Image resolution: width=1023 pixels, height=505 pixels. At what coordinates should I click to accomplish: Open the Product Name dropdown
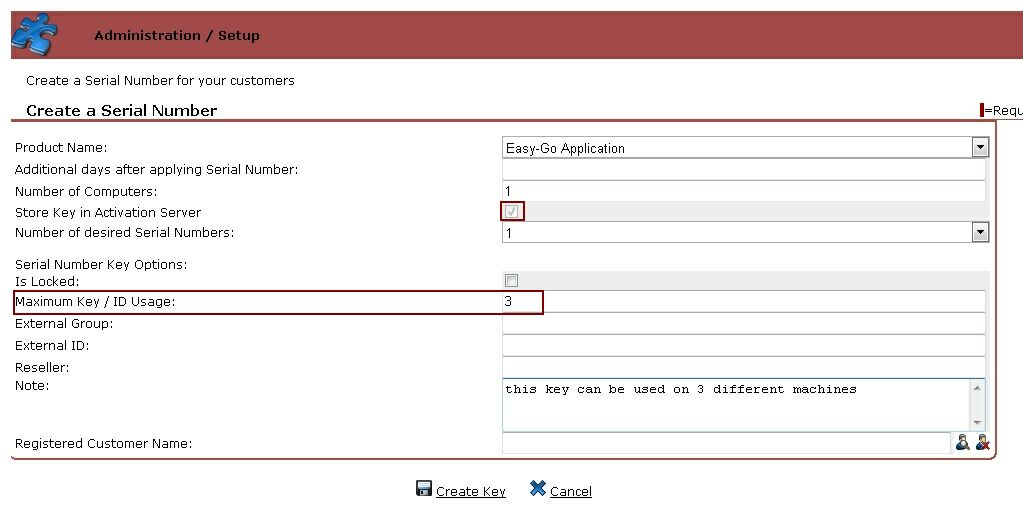pos(979,148)
